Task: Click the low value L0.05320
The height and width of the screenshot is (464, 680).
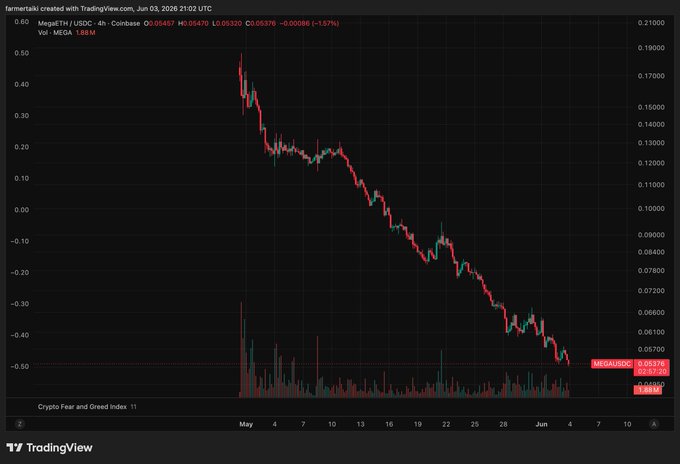Action: point(227,23)
